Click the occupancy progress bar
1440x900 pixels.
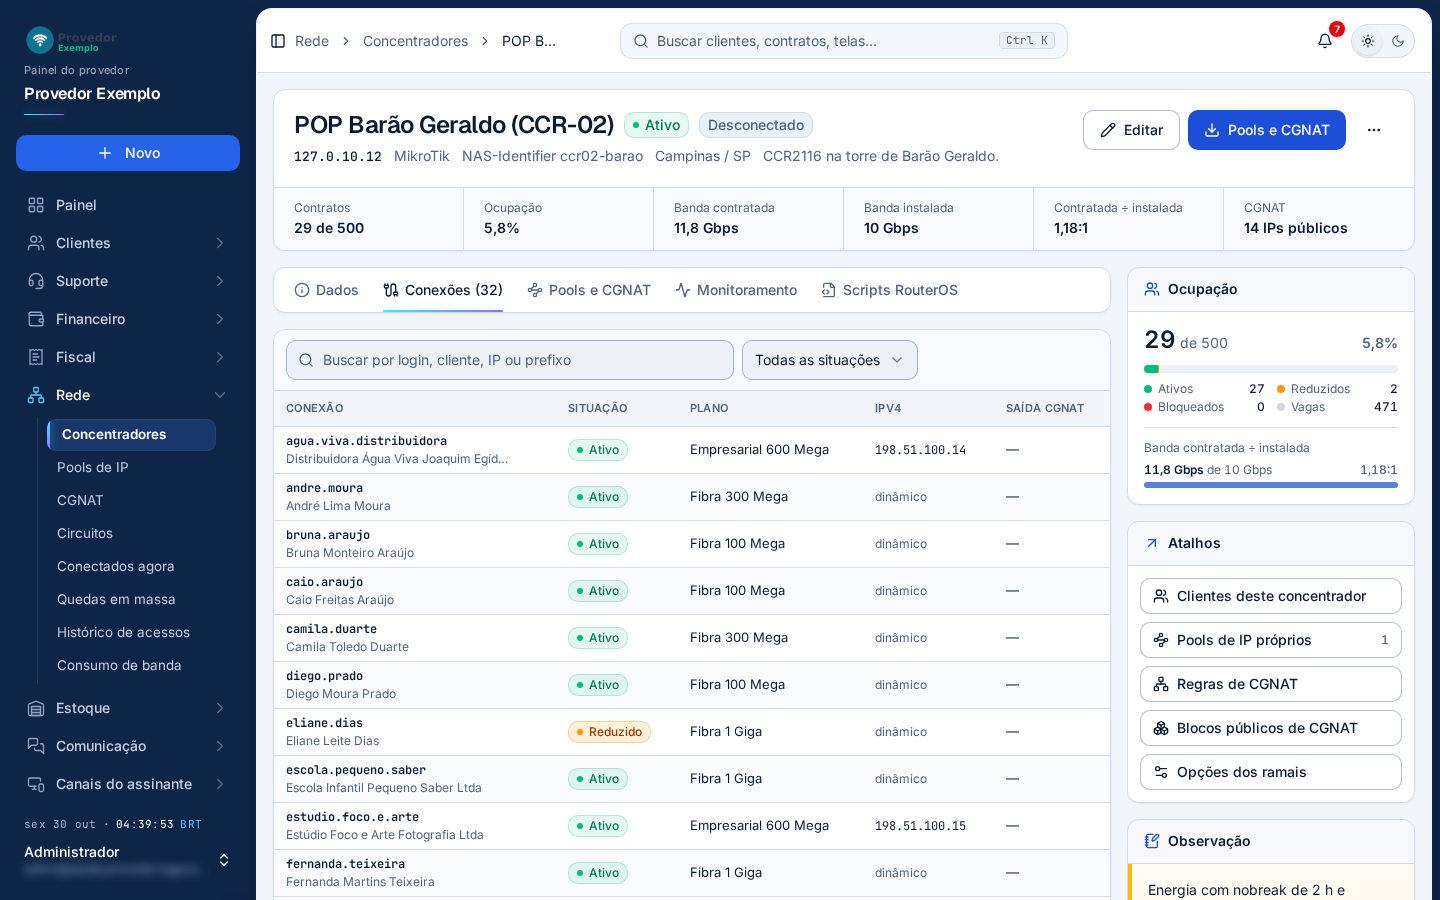click(x=1271, y=369)
